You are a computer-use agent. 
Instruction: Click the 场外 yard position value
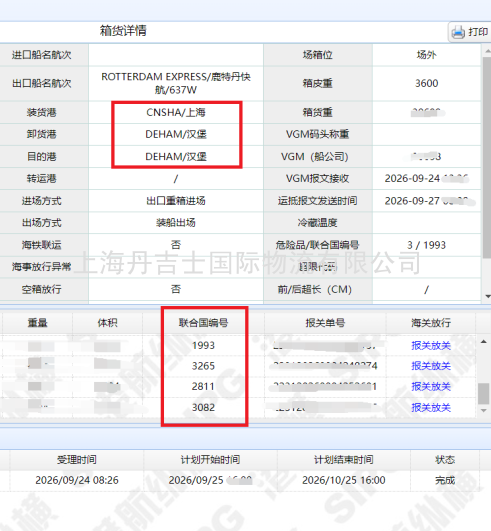coord(427,55)
